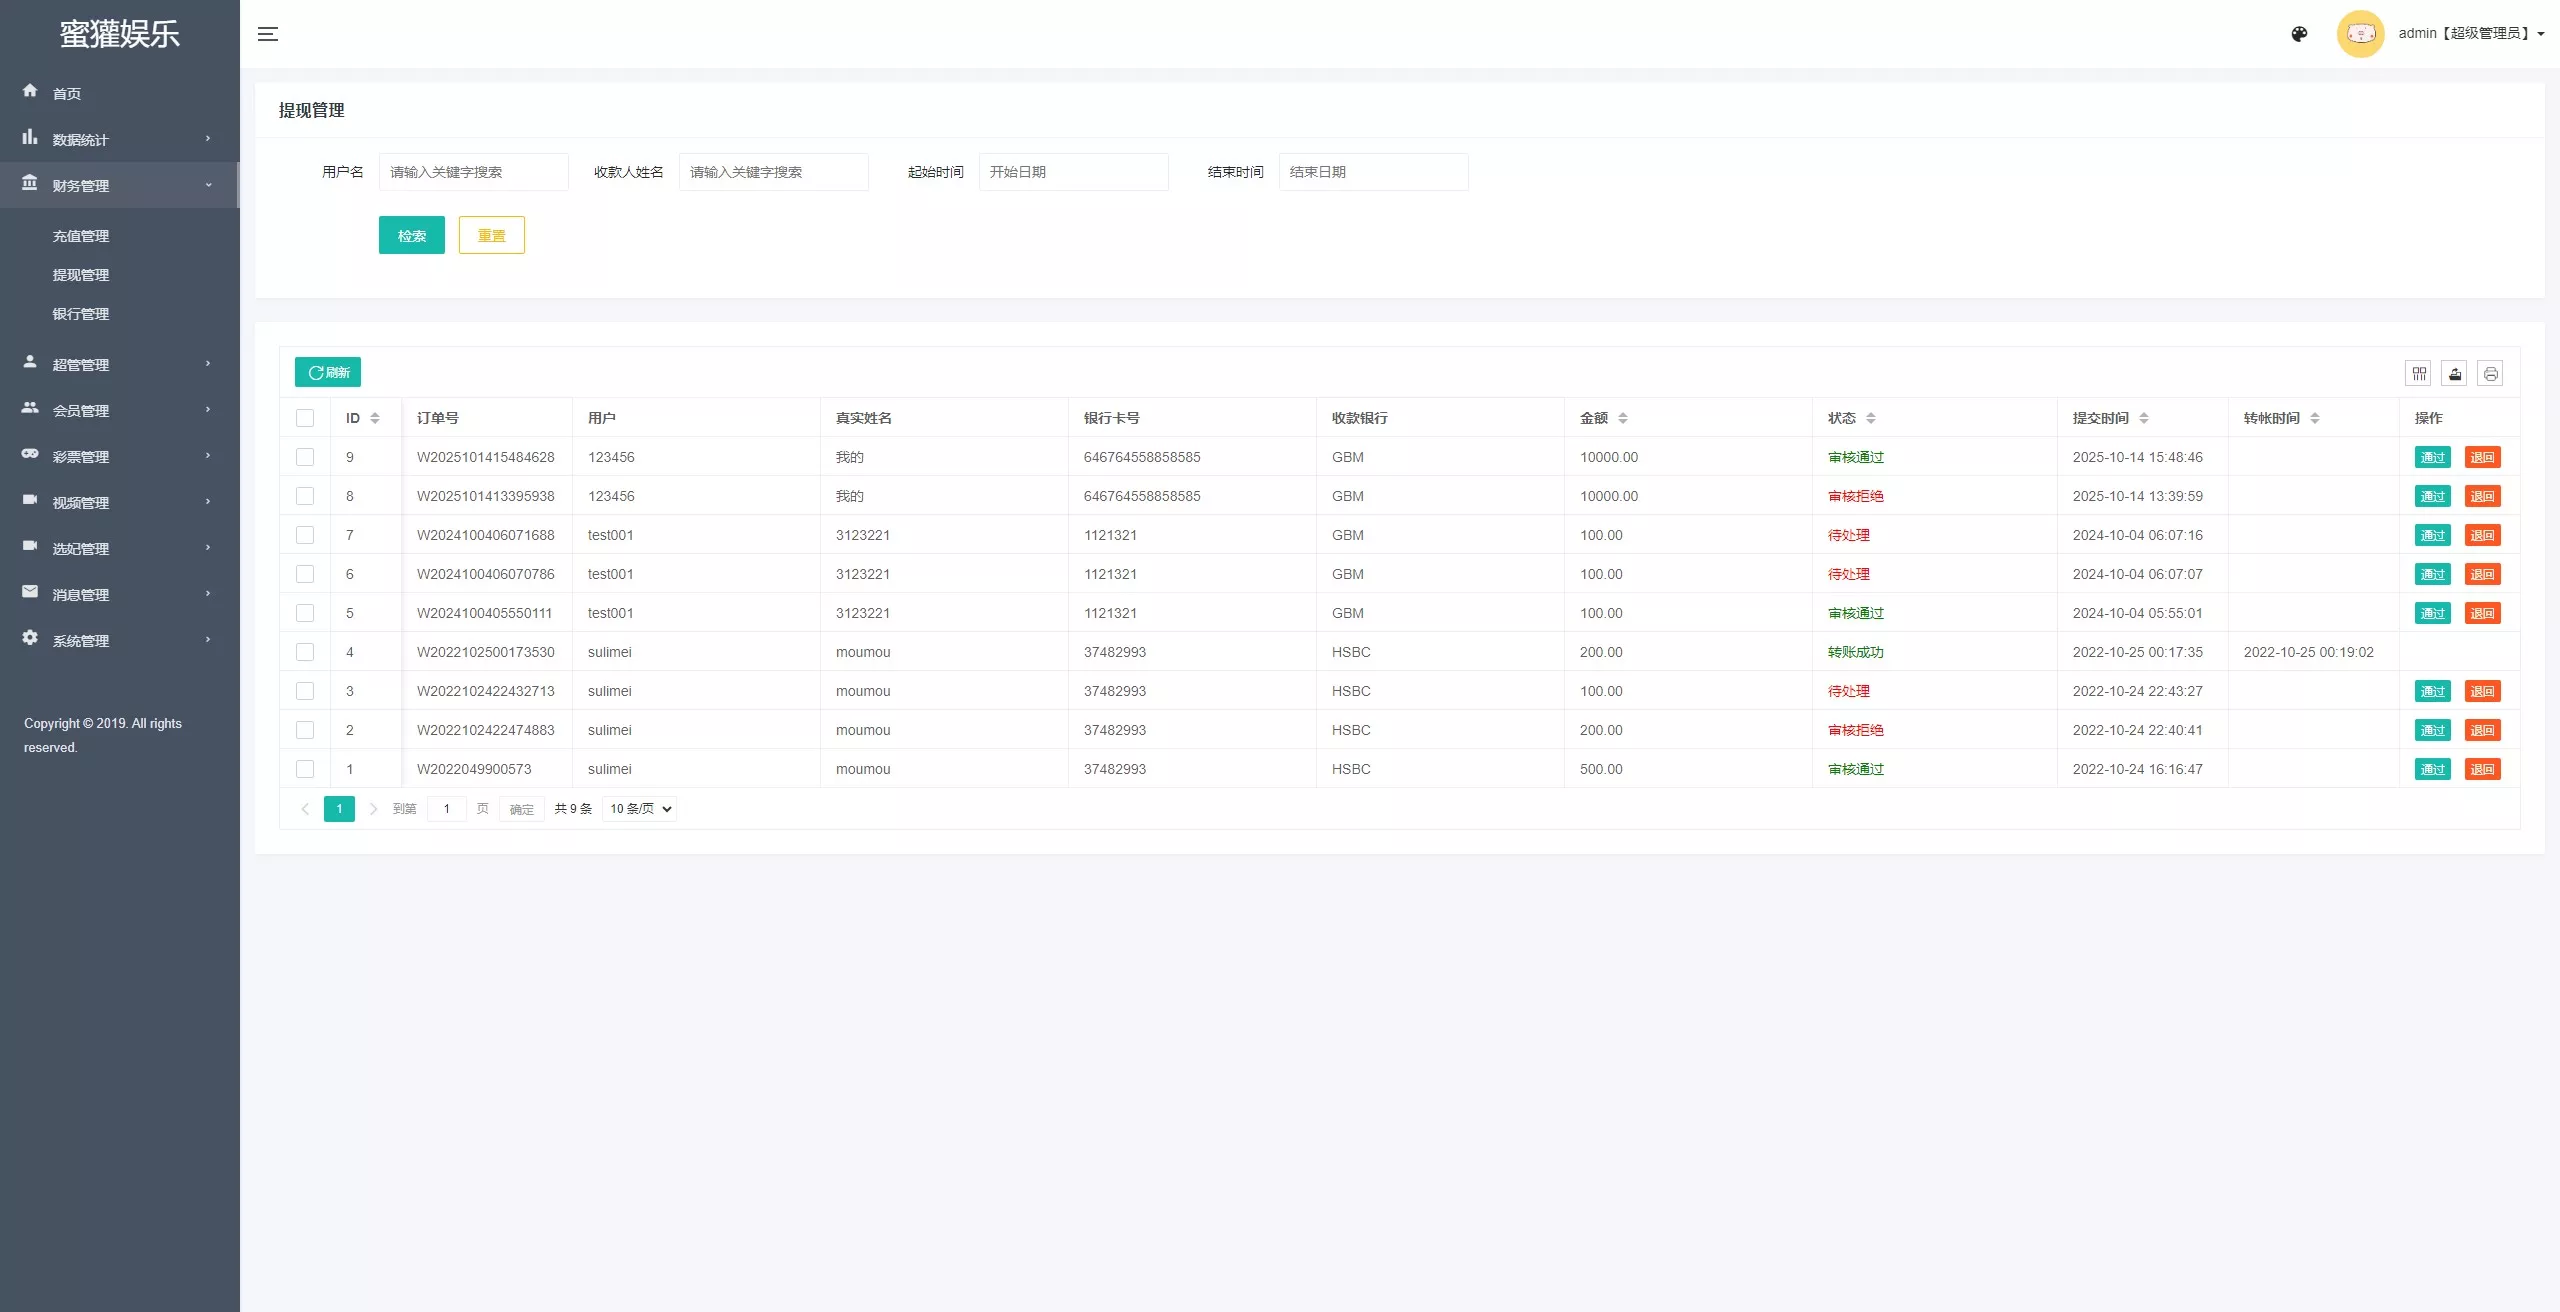This screenshot has height=1312, width=2560.
Task: Click 退回 button for row ID 7
Action: [x=2482, y=535]
